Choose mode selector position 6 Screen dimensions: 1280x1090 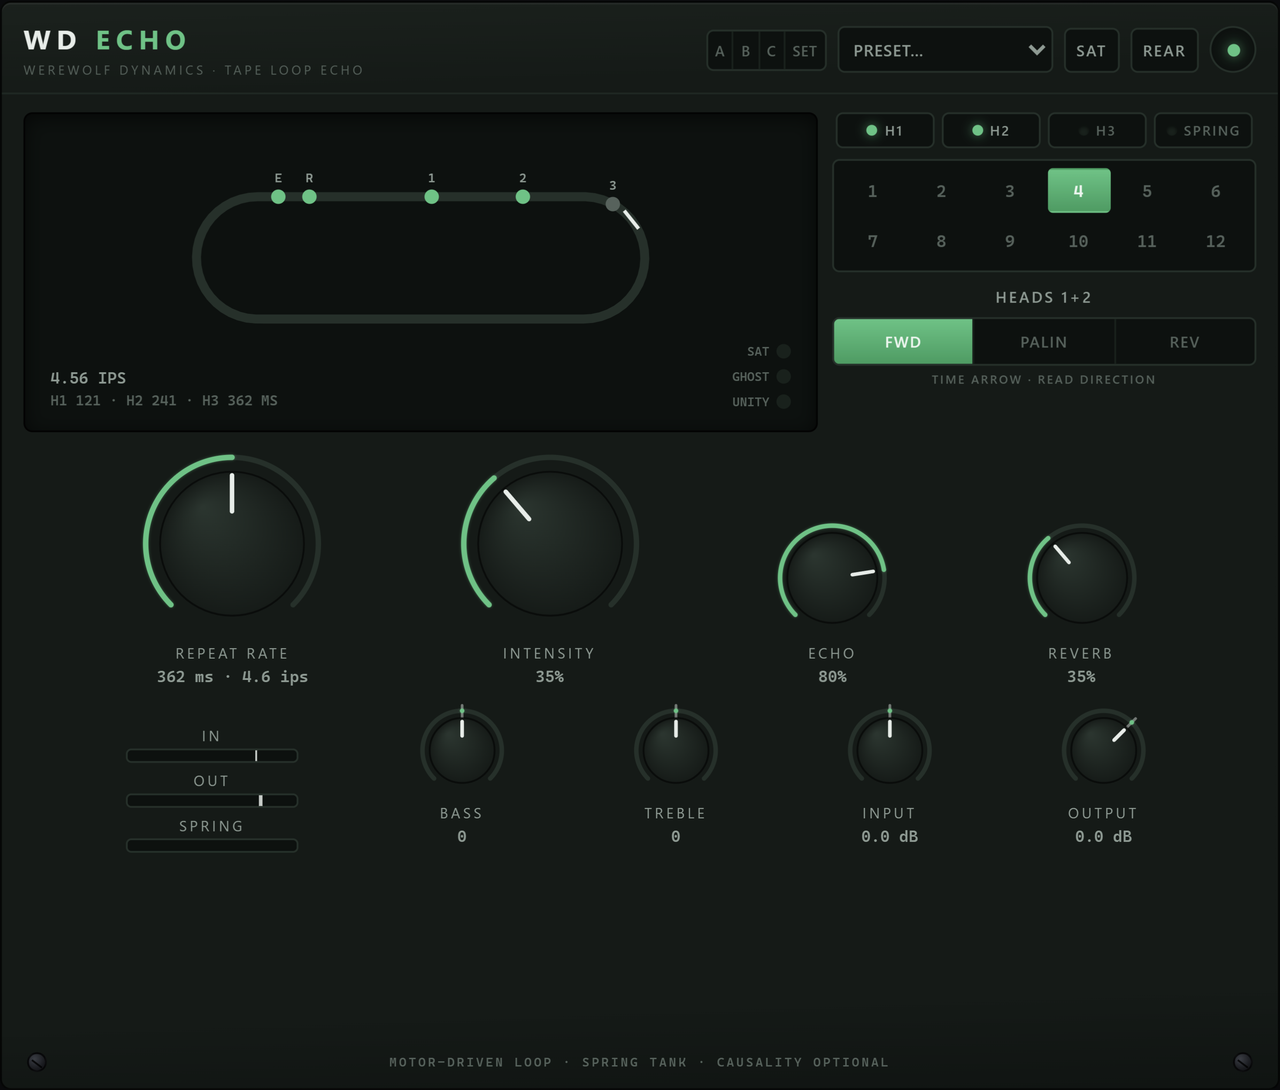(x=1216, y=191)
